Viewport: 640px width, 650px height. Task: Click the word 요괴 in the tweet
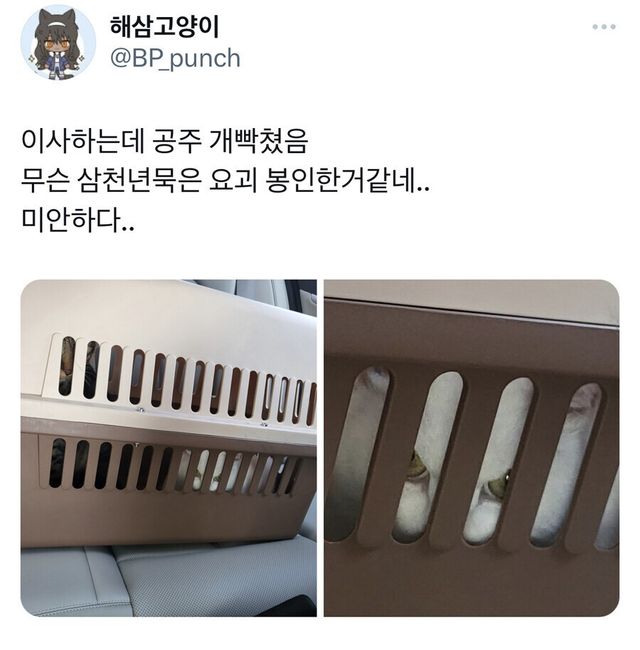[233, 182]
